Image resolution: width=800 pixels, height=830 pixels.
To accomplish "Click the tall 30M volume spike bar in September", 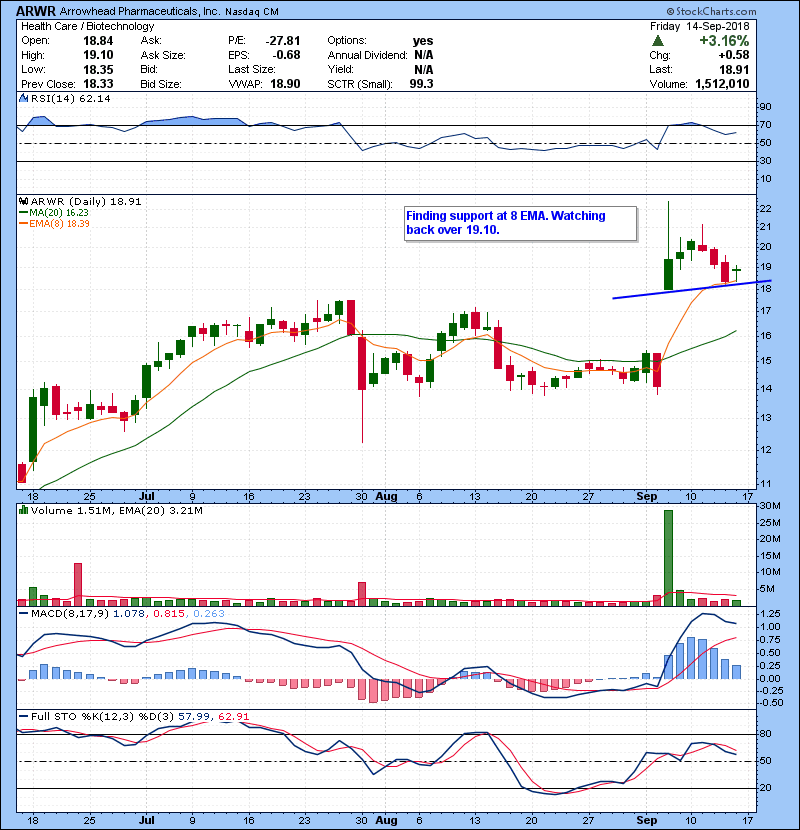I will pyautogui.click(x=668, y=558).
